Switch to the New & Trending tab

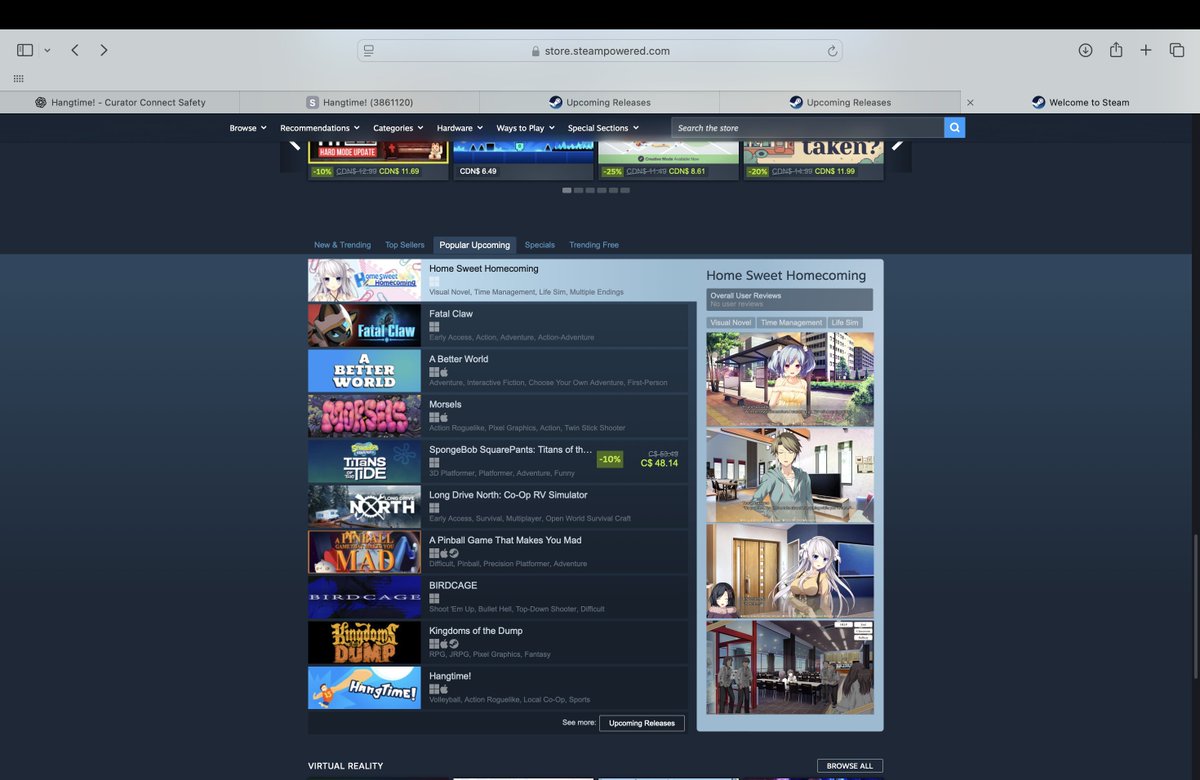342,245
